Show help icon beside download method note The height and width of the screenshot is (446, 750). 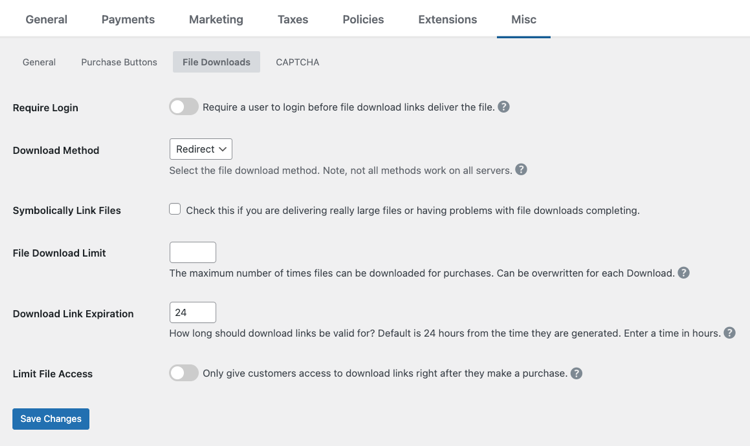click(x=521, y=169)
